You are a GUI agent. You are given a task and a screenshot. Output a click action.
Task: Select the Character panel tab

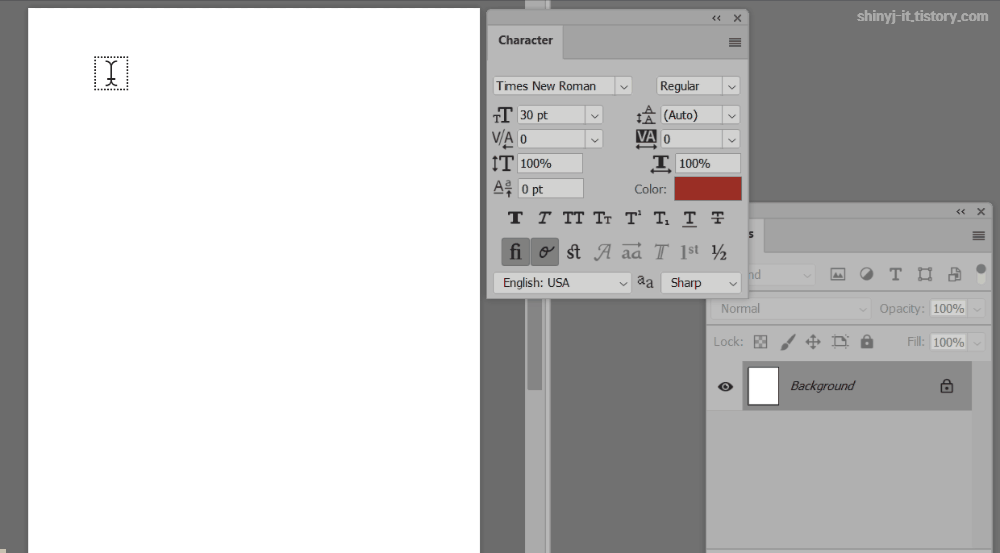pos(526,40)
